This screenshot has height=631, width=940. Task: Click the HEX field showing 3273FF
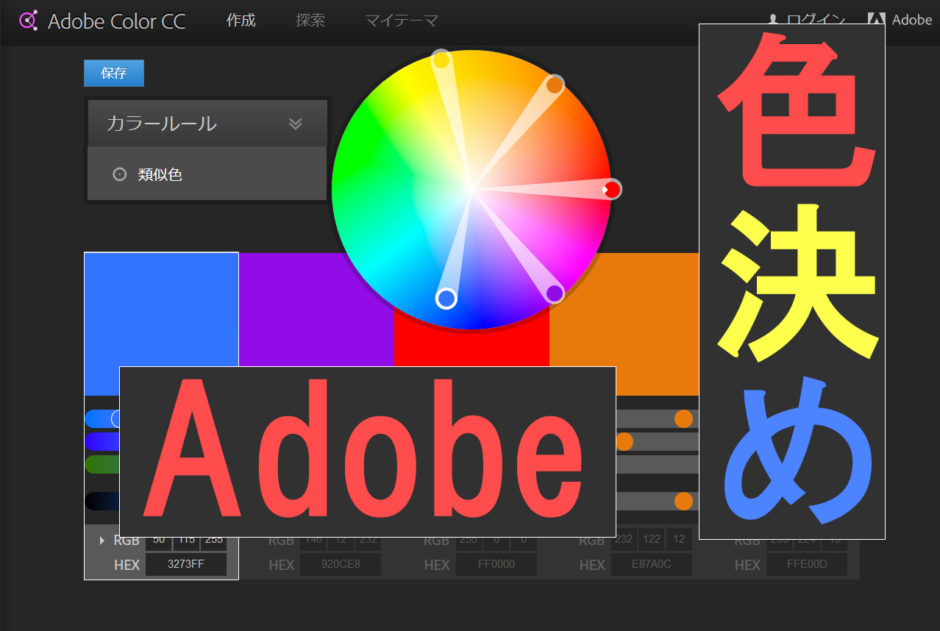(x=186, y=565)
